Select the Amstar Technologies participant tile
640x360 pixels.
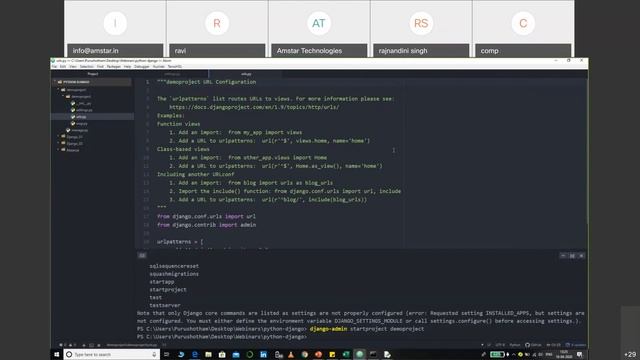pyautogui.click(x=319, y=29)
